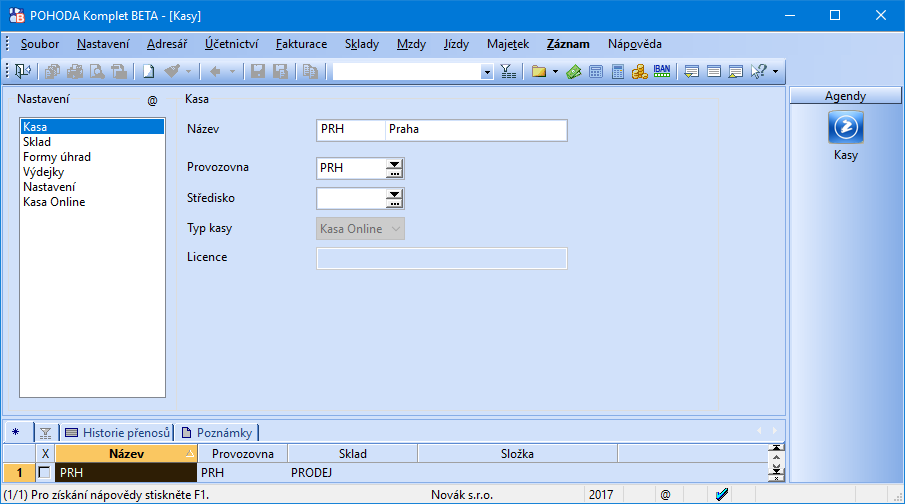Image resolution: width=905 pixels, height=504 pixels.
Task: Switch to the Historie přenosů tab
Action: (x=118, y=432)
